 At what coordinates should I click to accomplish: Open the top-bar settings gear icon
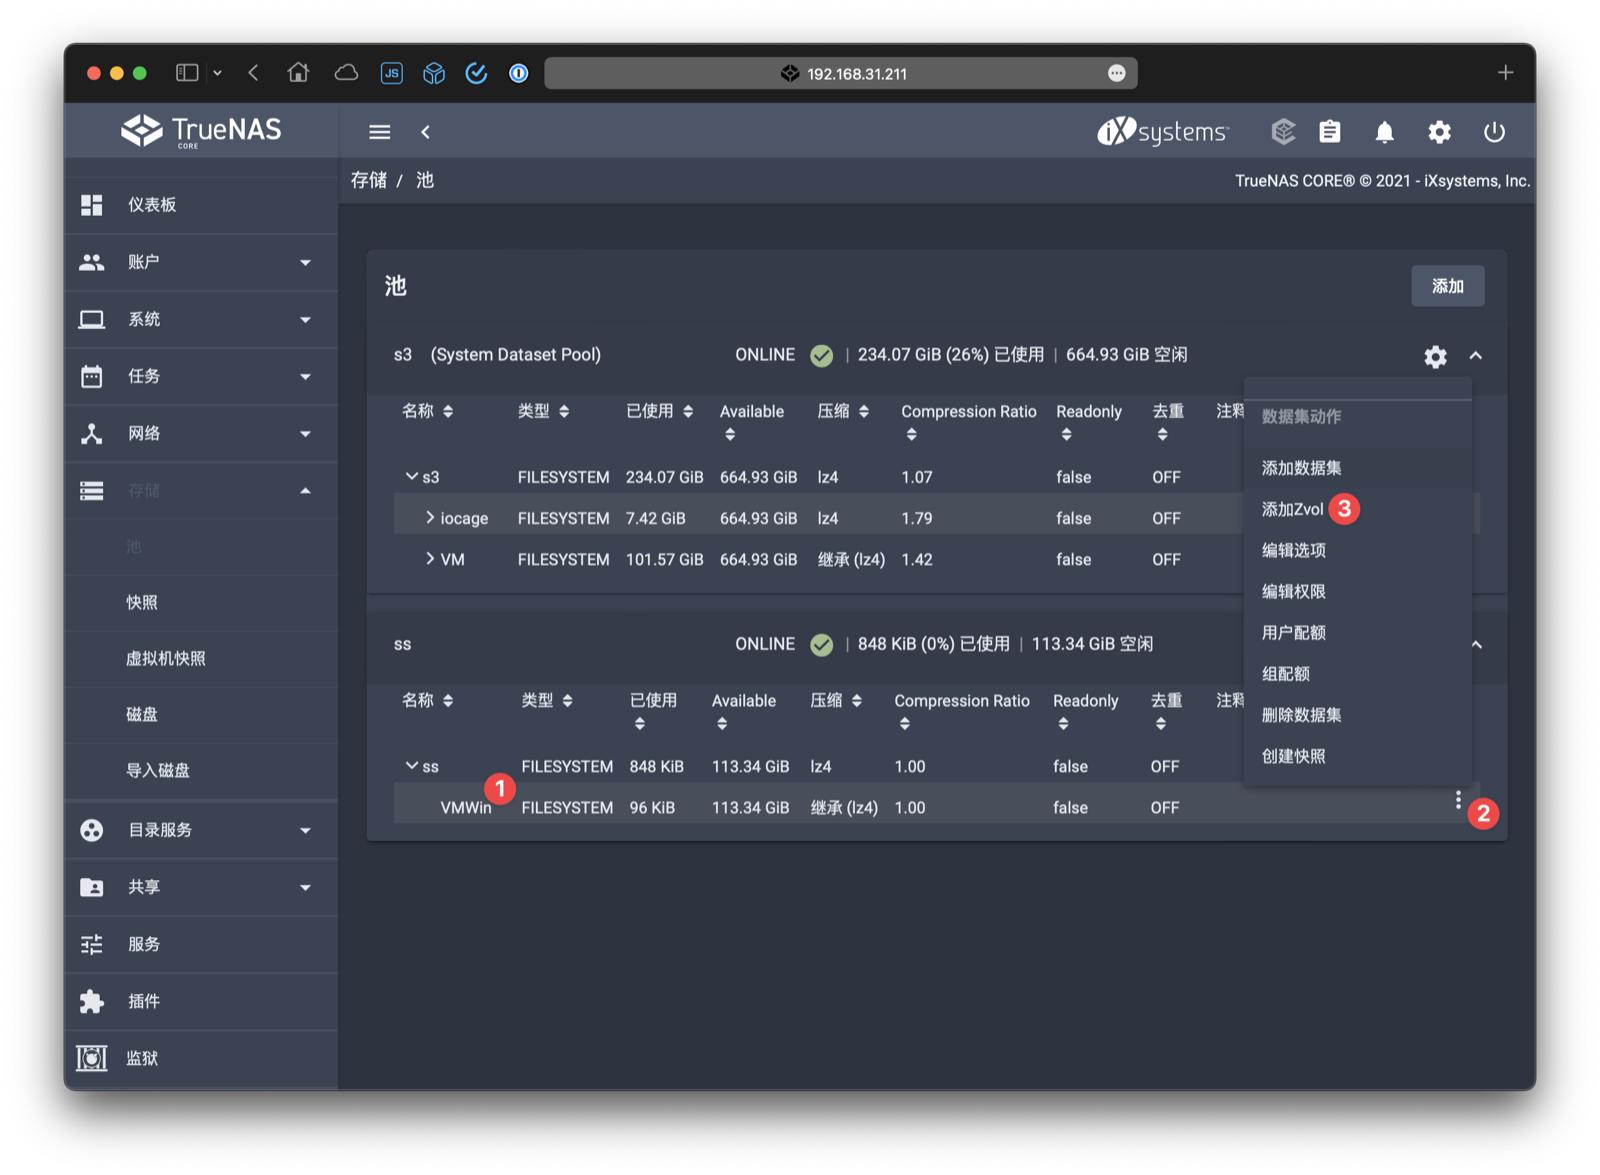[1440, 131]
